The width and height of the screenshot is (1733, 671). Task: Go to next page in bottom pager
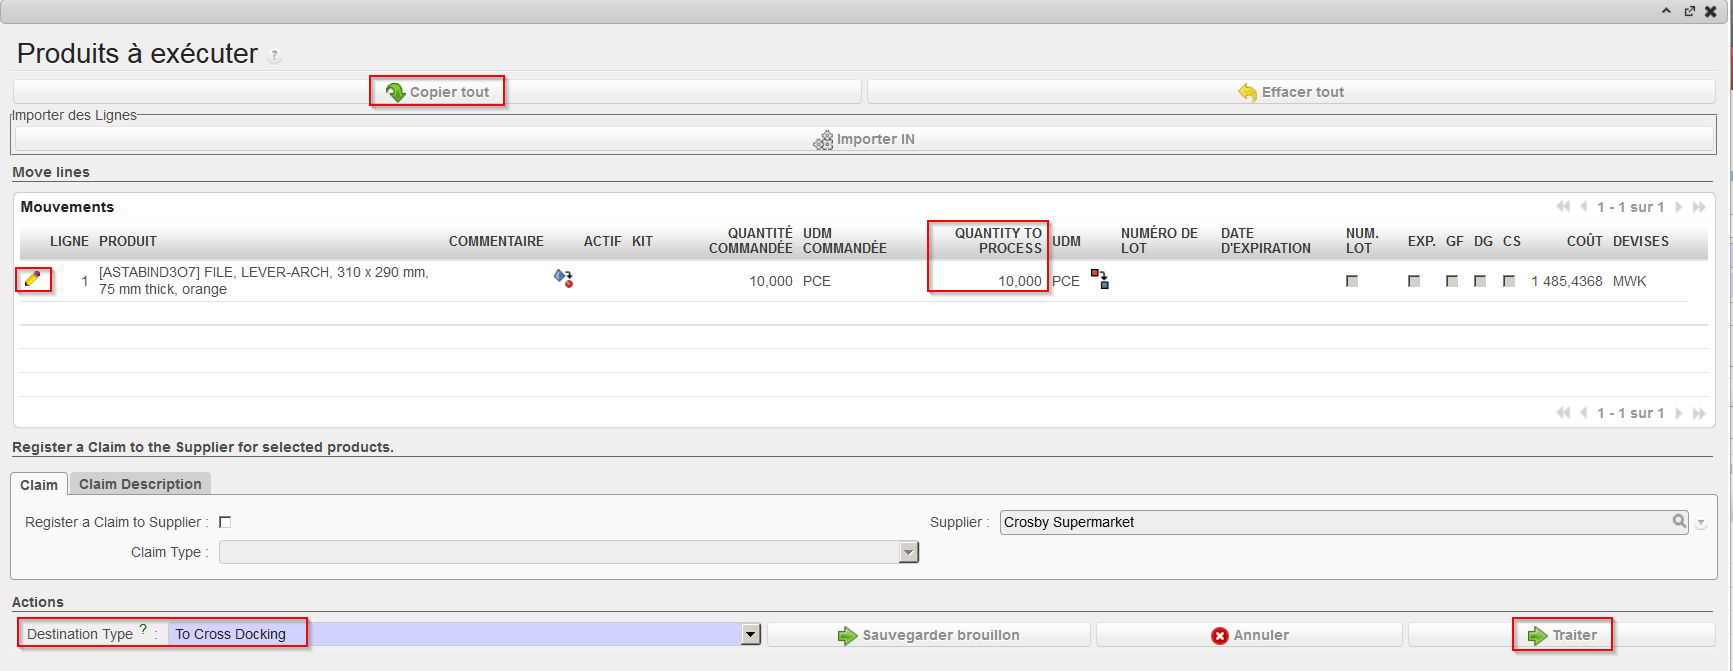tap(1679, 413)
